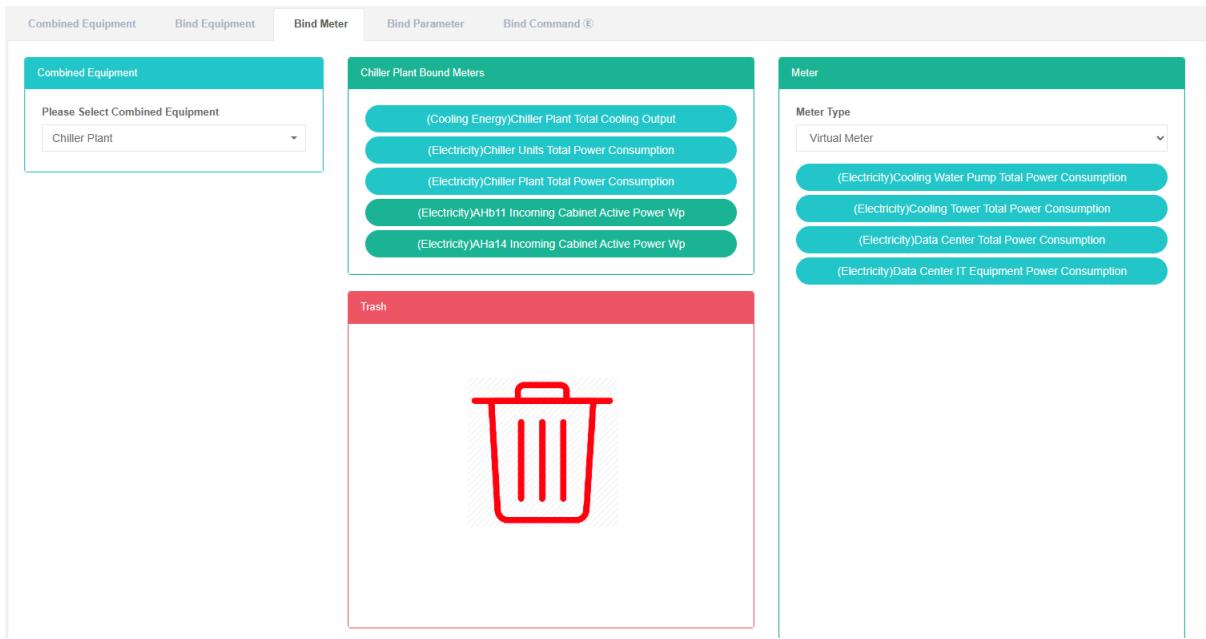1206x639 pixels.
Task: Open the Meter Type Virtual Meter dropdown
Action: (x=981, y=138)
